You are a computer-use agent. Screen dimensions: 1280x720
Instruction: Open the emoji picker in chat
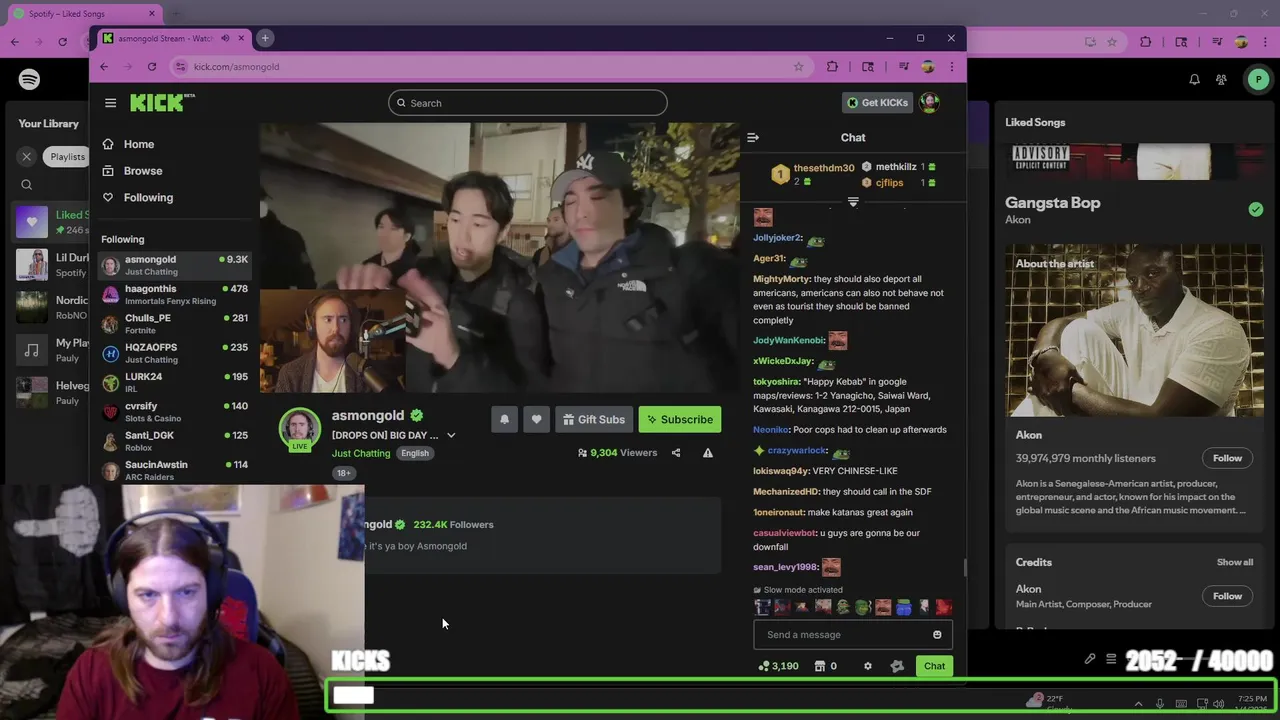[x=937, y=635]
